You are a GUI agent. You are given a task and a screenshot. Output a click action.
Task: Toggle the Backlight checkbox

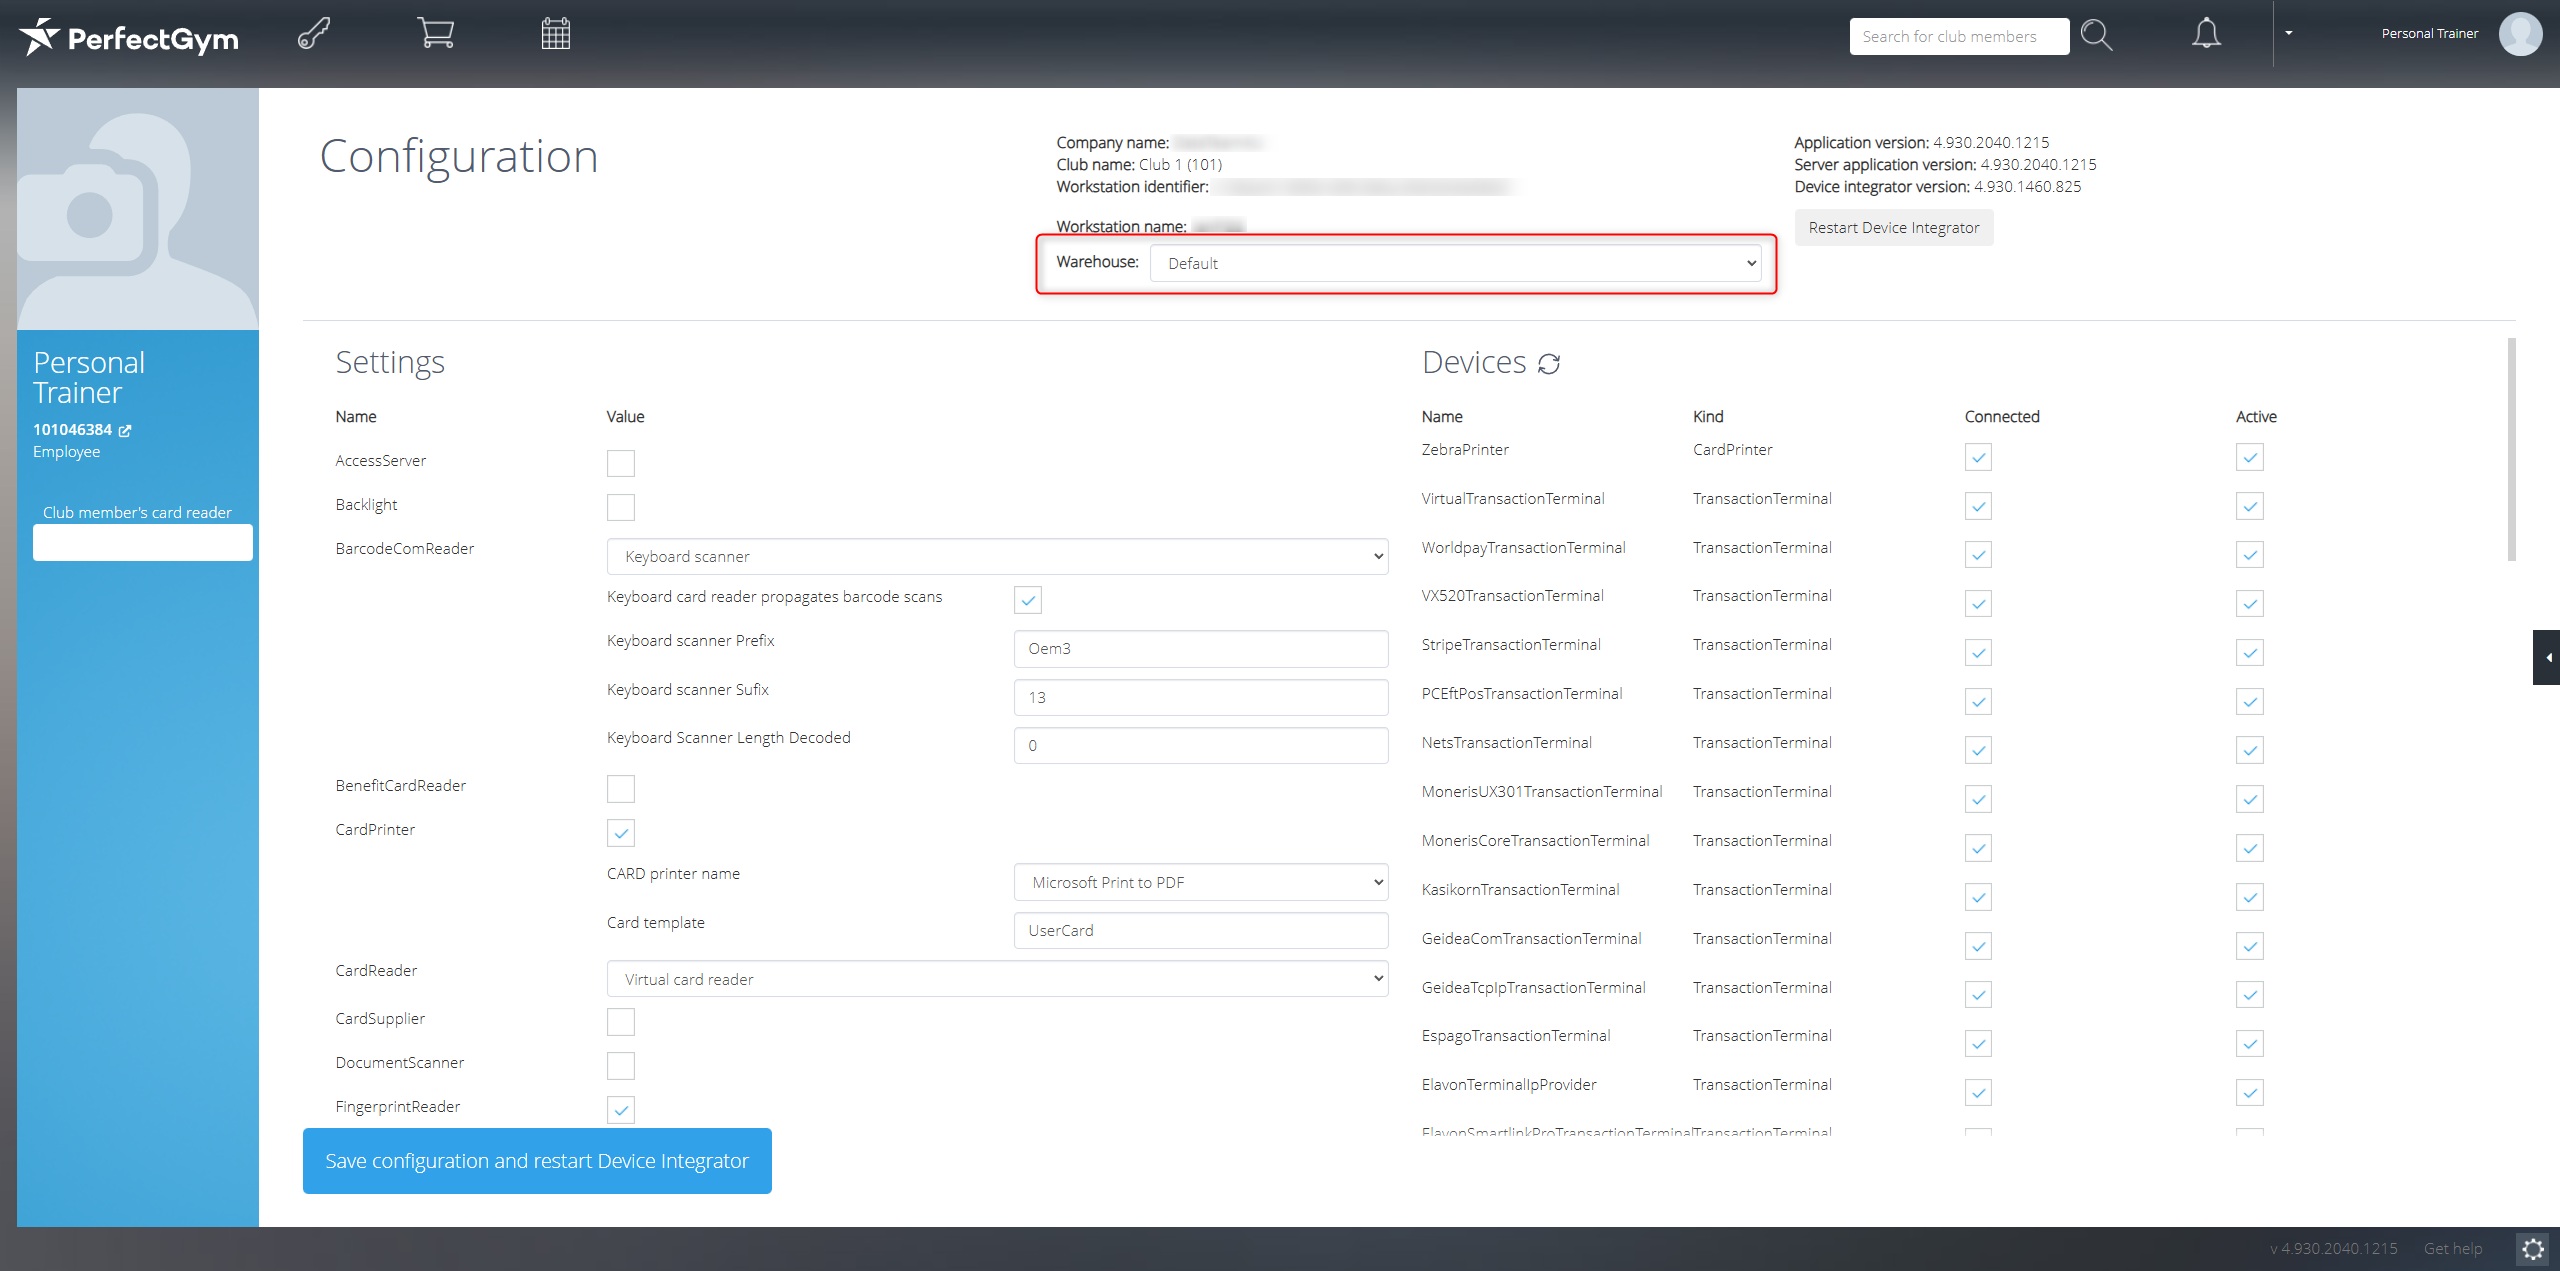621,507
